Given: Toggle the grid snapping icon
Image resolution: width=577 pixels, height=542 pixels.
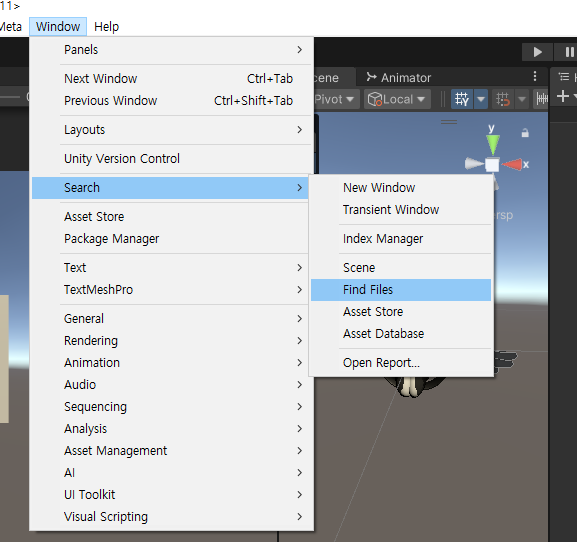Looking at the screenshot, I should coord(503,99).
